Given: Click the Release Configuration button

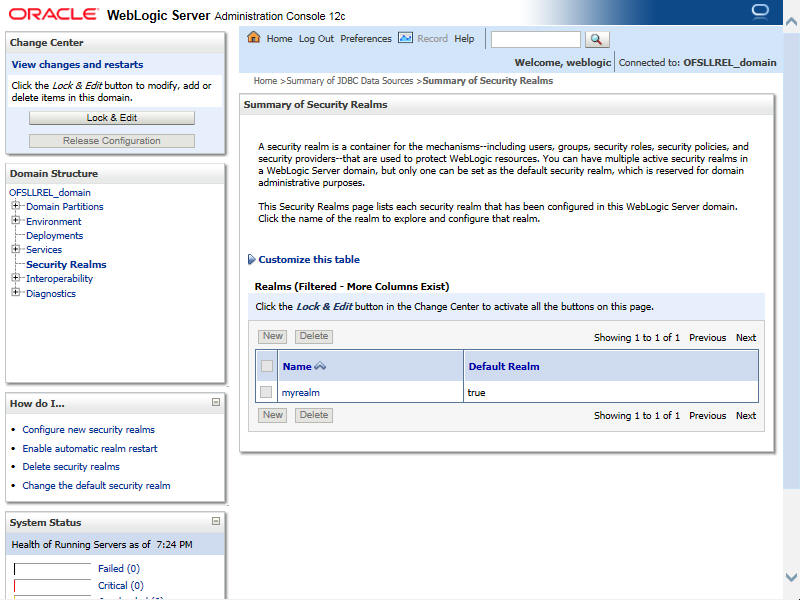Looking at the screenshot, I should click(112, 141).
